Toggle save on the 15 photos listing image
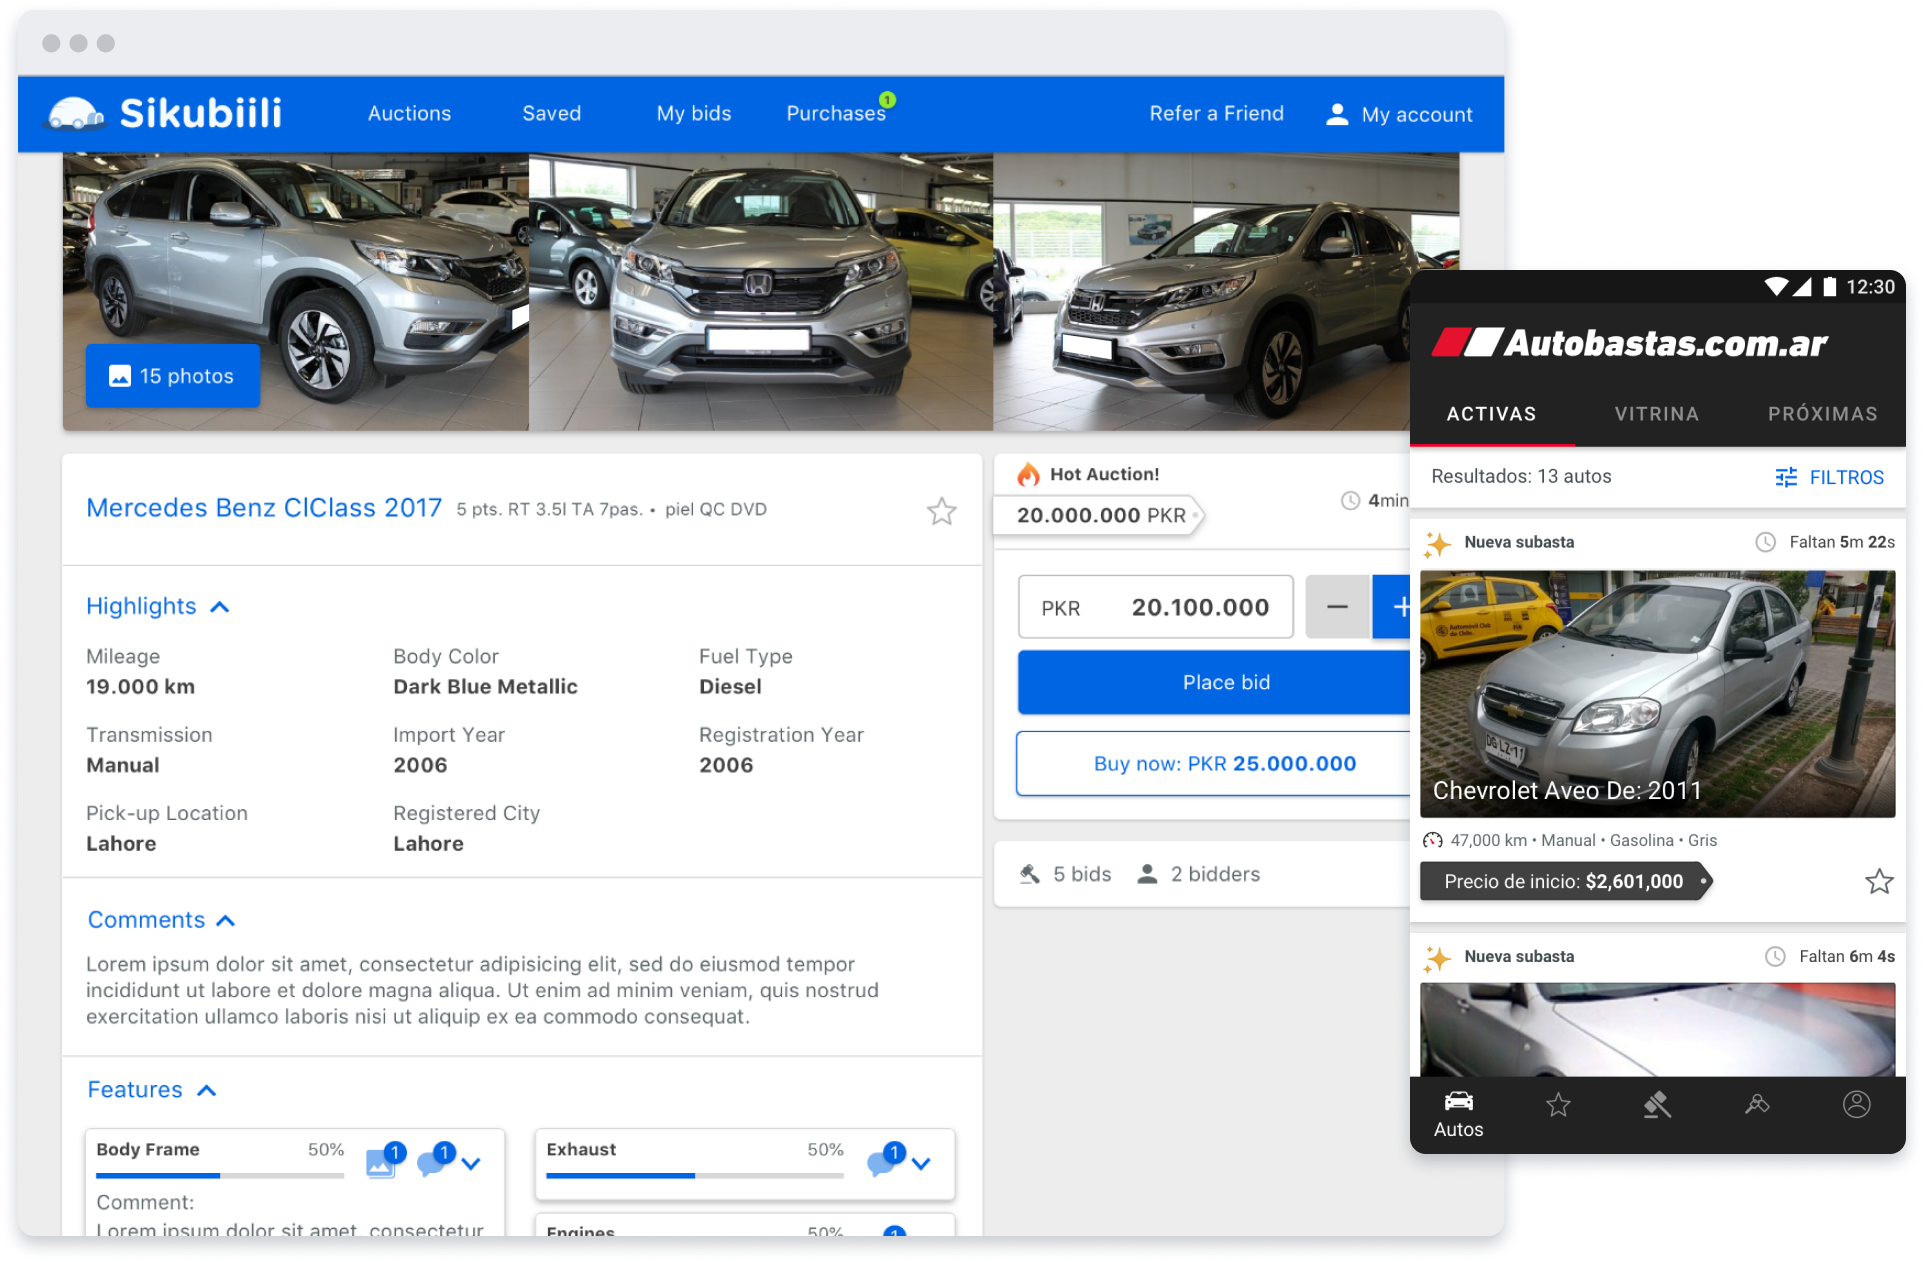 tap(172, 375)
